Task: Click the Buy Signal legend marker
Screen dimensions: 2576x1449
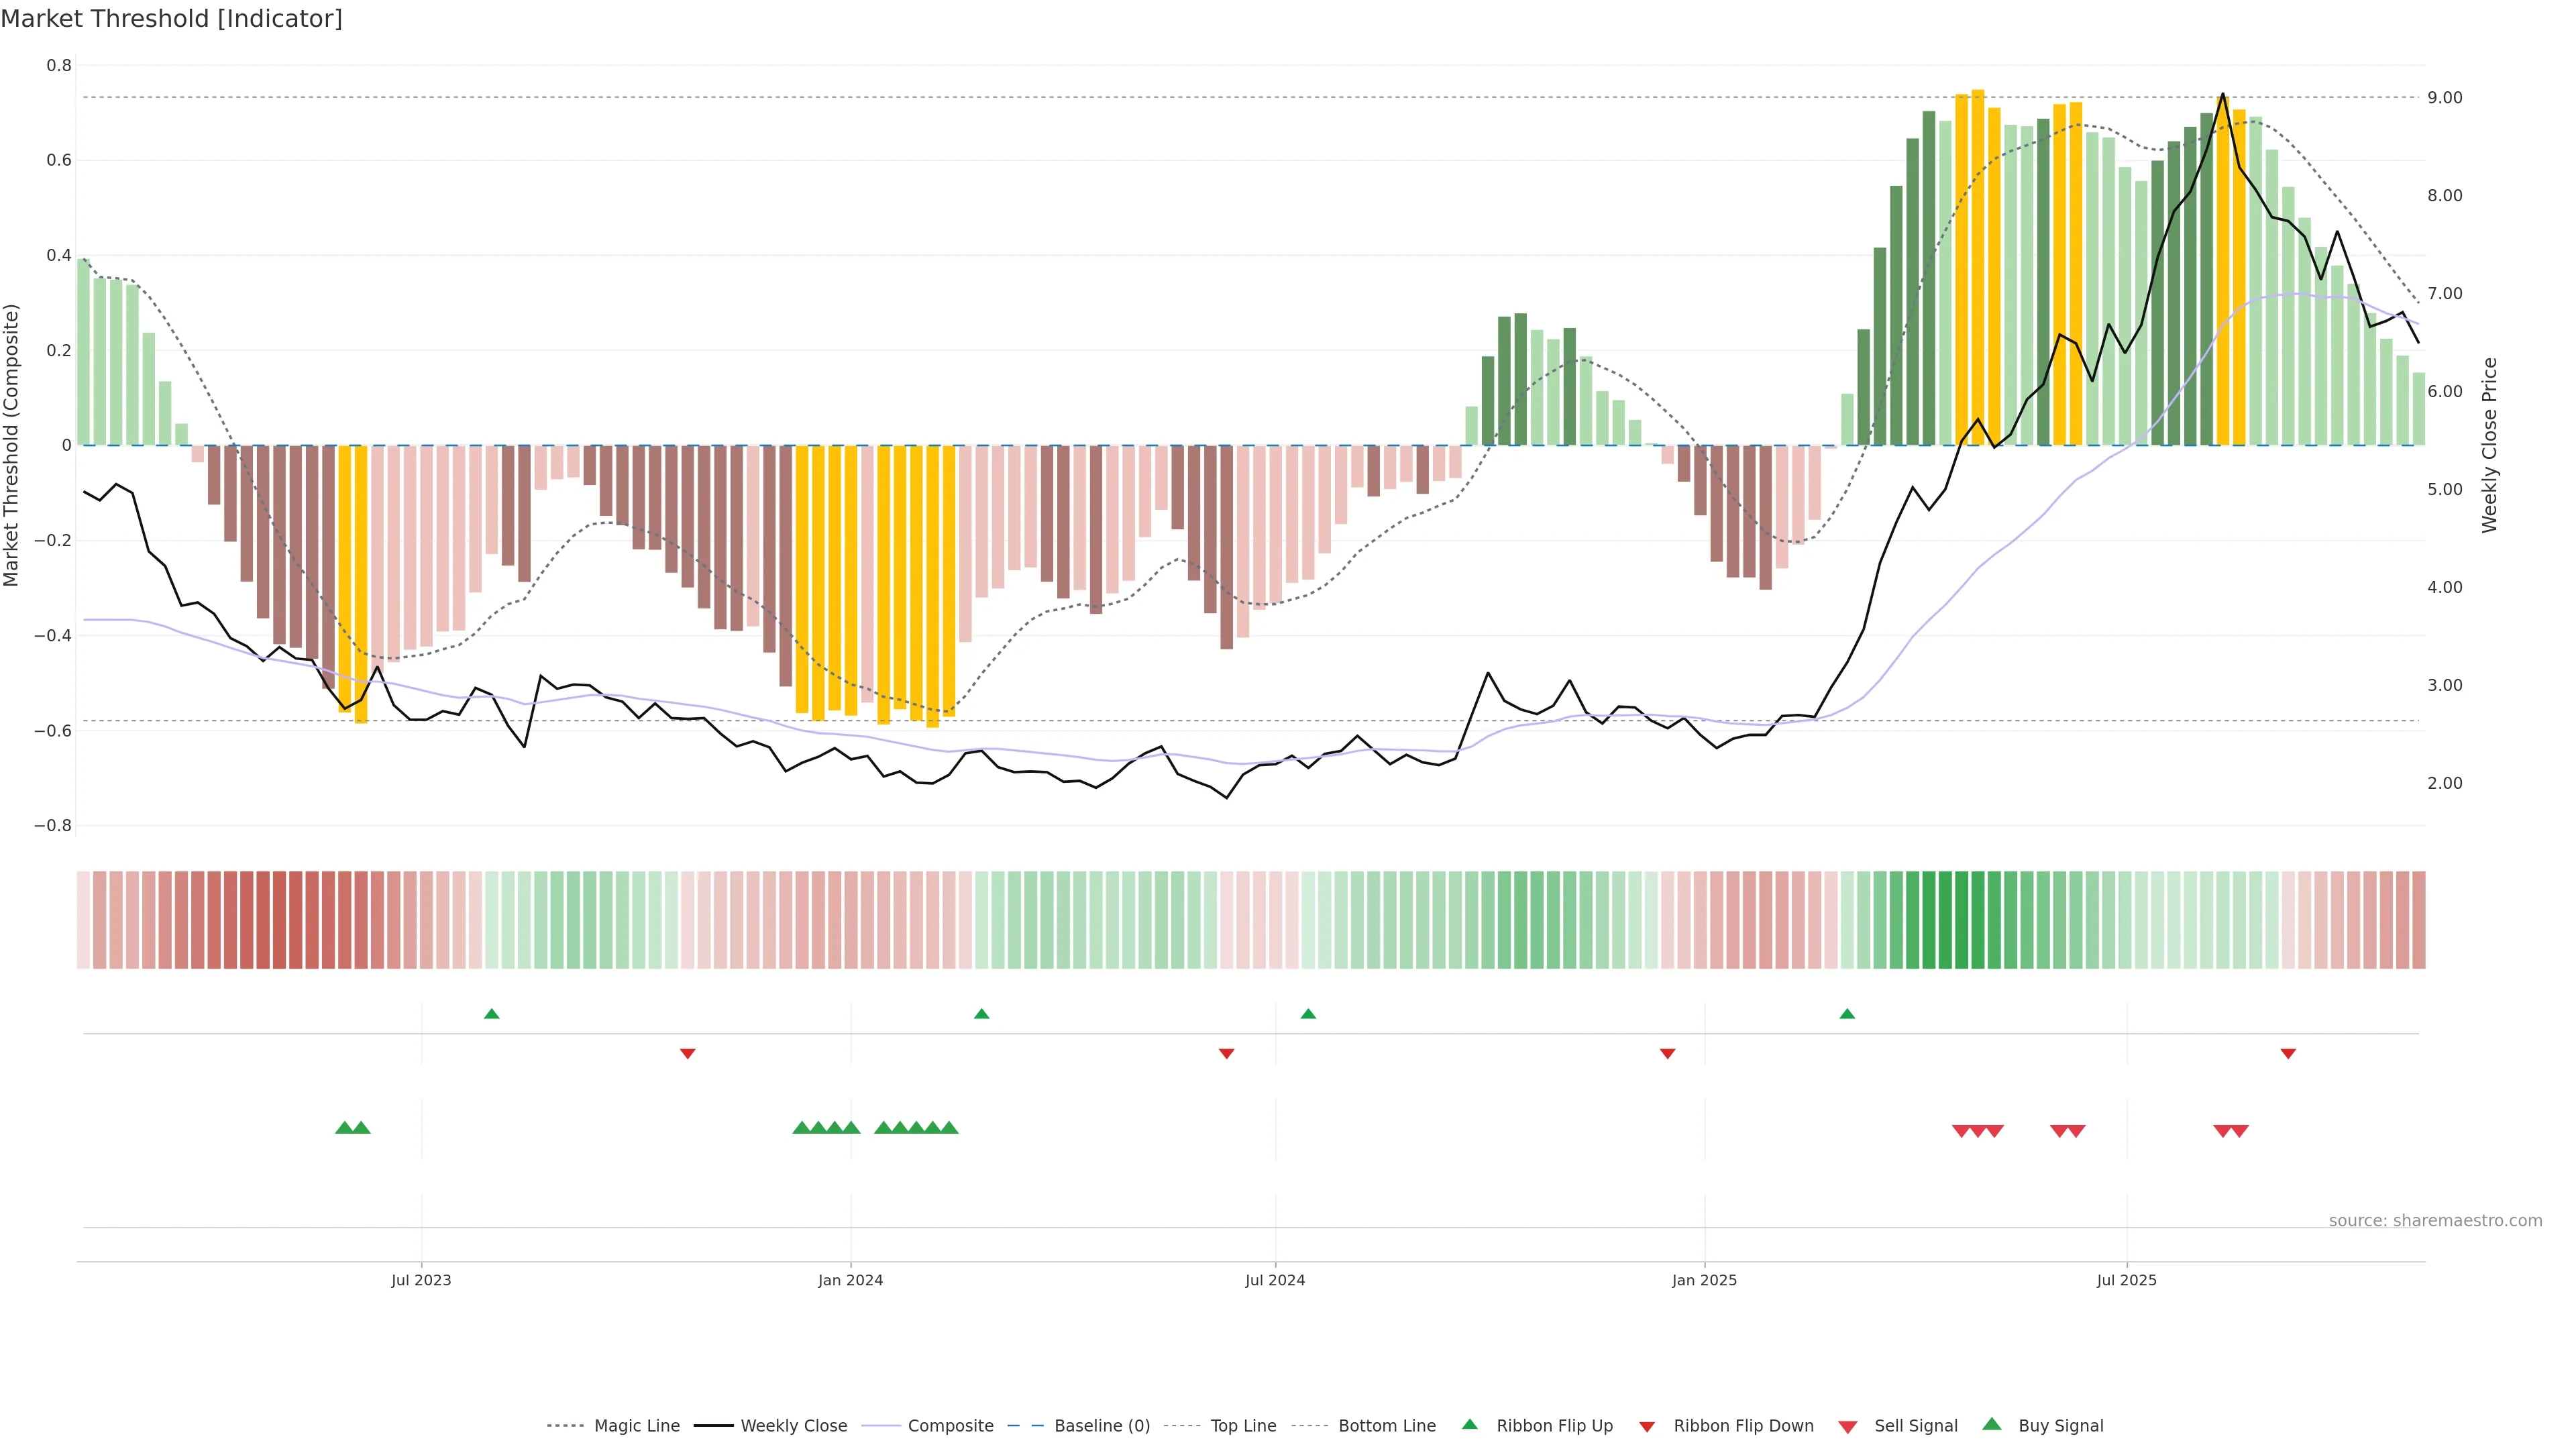Action: pyautogui.click(x=1992, y=1424)
